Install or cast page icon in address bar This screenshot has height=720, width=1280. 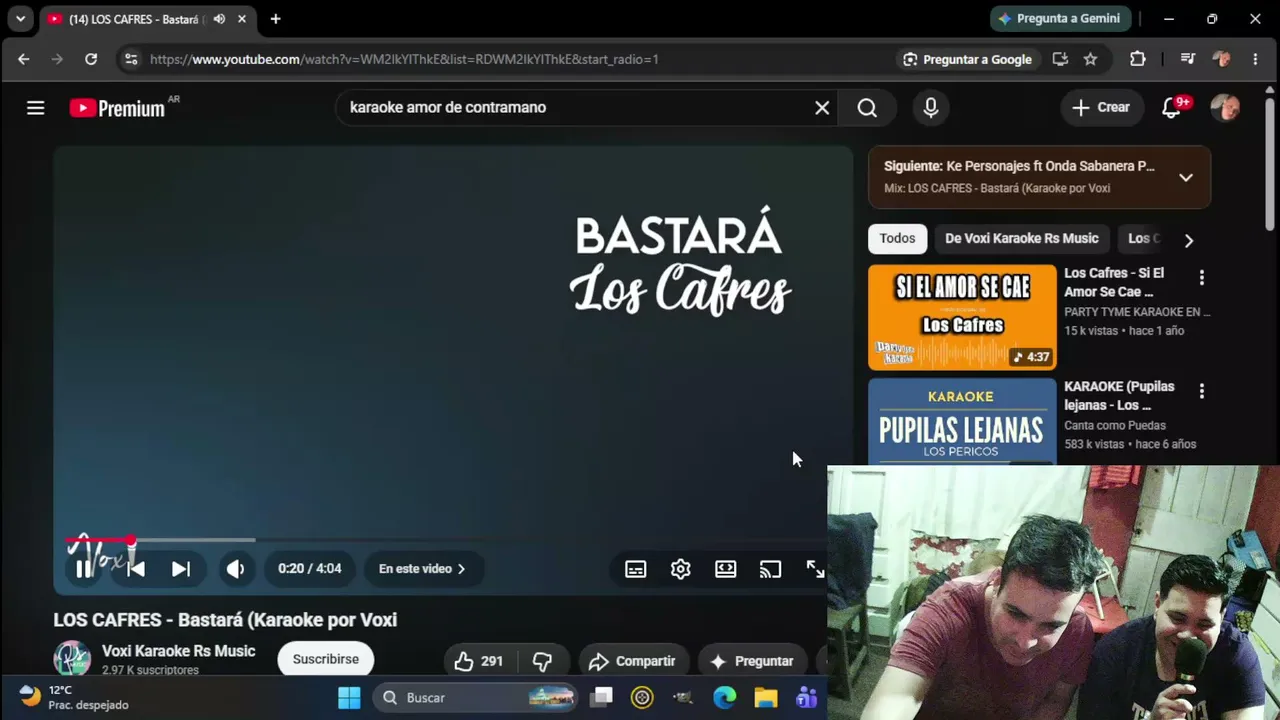click(1060, 59)
